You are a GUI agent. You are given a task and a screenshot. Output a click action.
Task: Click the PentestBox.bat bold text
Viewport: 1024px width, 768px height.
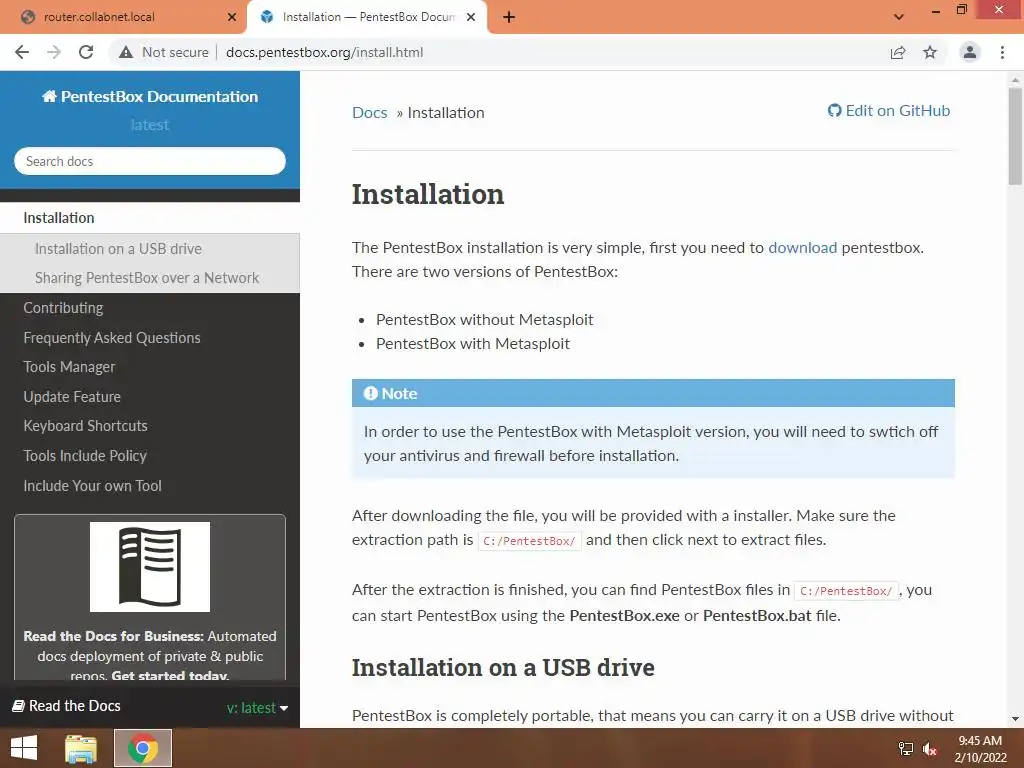757,616
